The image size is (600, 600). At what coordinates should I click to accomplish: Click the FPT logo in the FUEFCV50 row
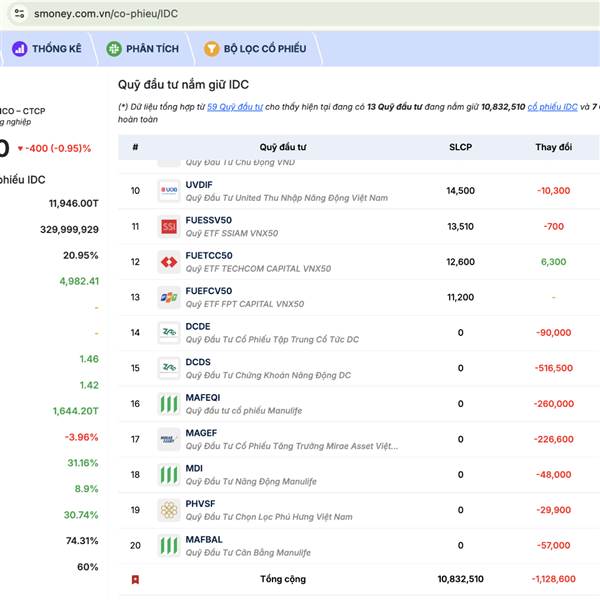pyautogui.click(x=169, y=297)
